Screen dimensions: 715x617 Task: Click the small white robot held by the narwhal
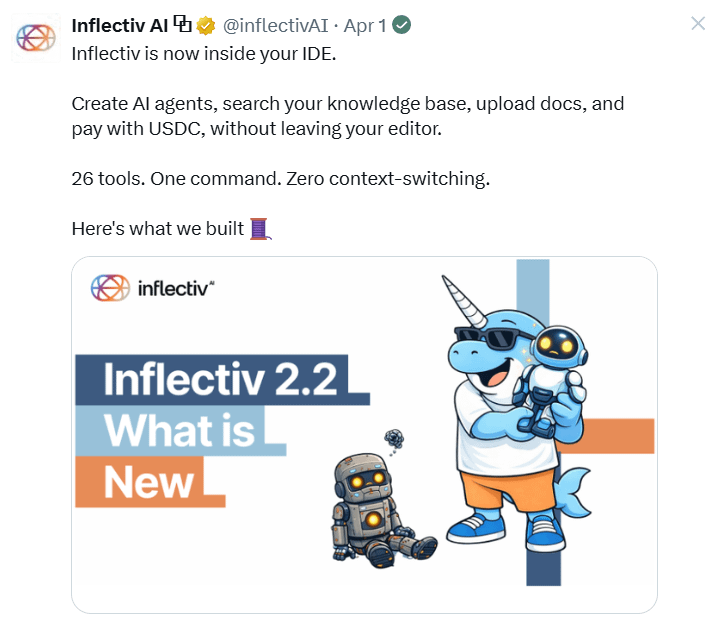pos(551,379)
